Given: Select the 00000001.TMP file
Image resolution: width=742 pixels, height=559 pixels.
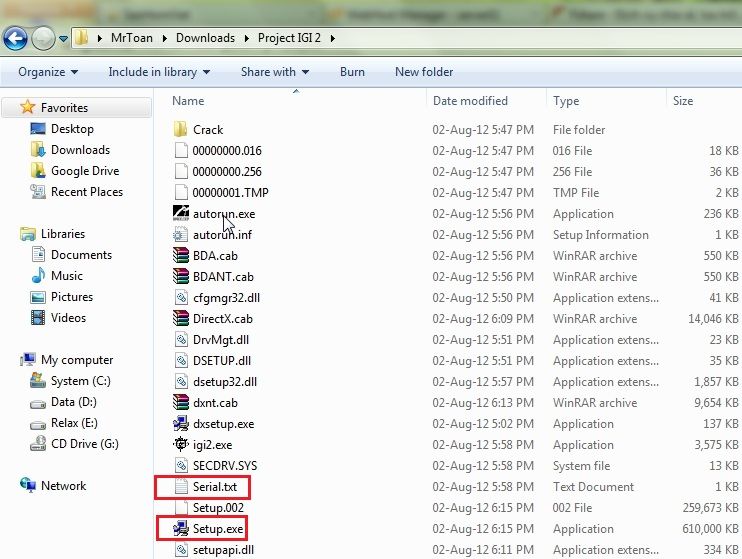Looking at the screenshot, I should pos(230,193).
